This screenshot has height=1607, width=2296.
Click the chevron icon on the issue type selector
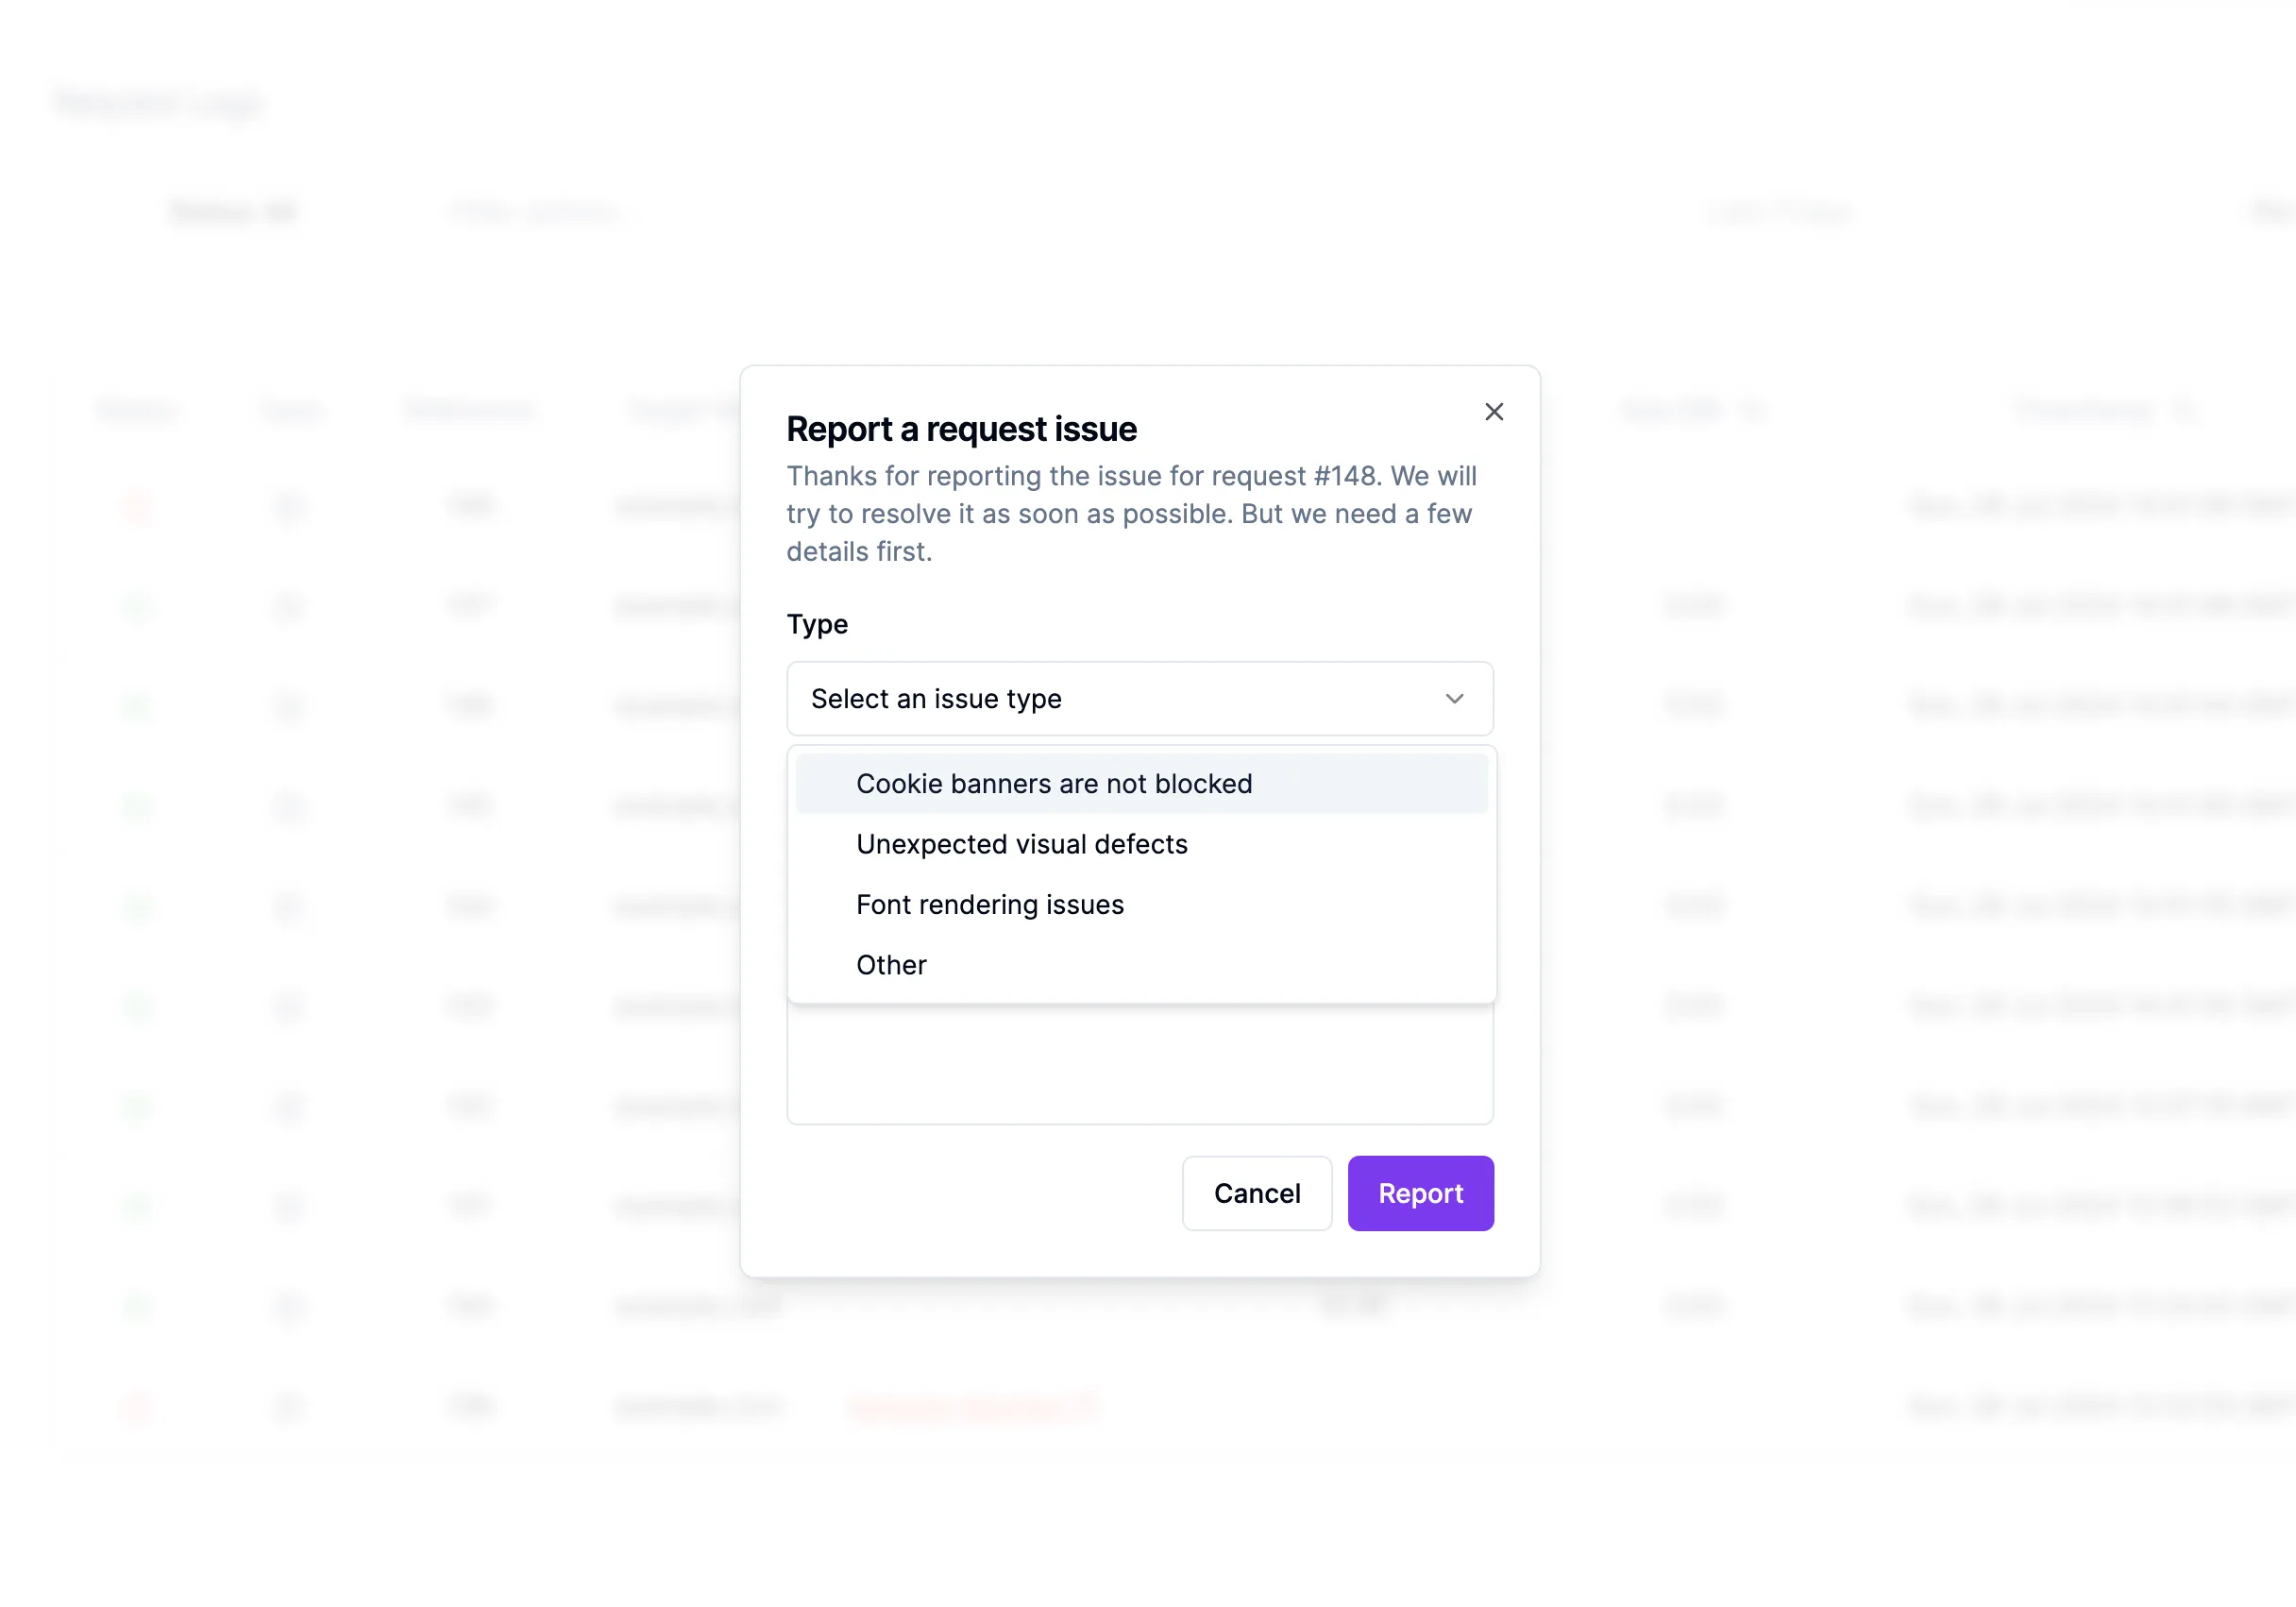click(1455, 699)
